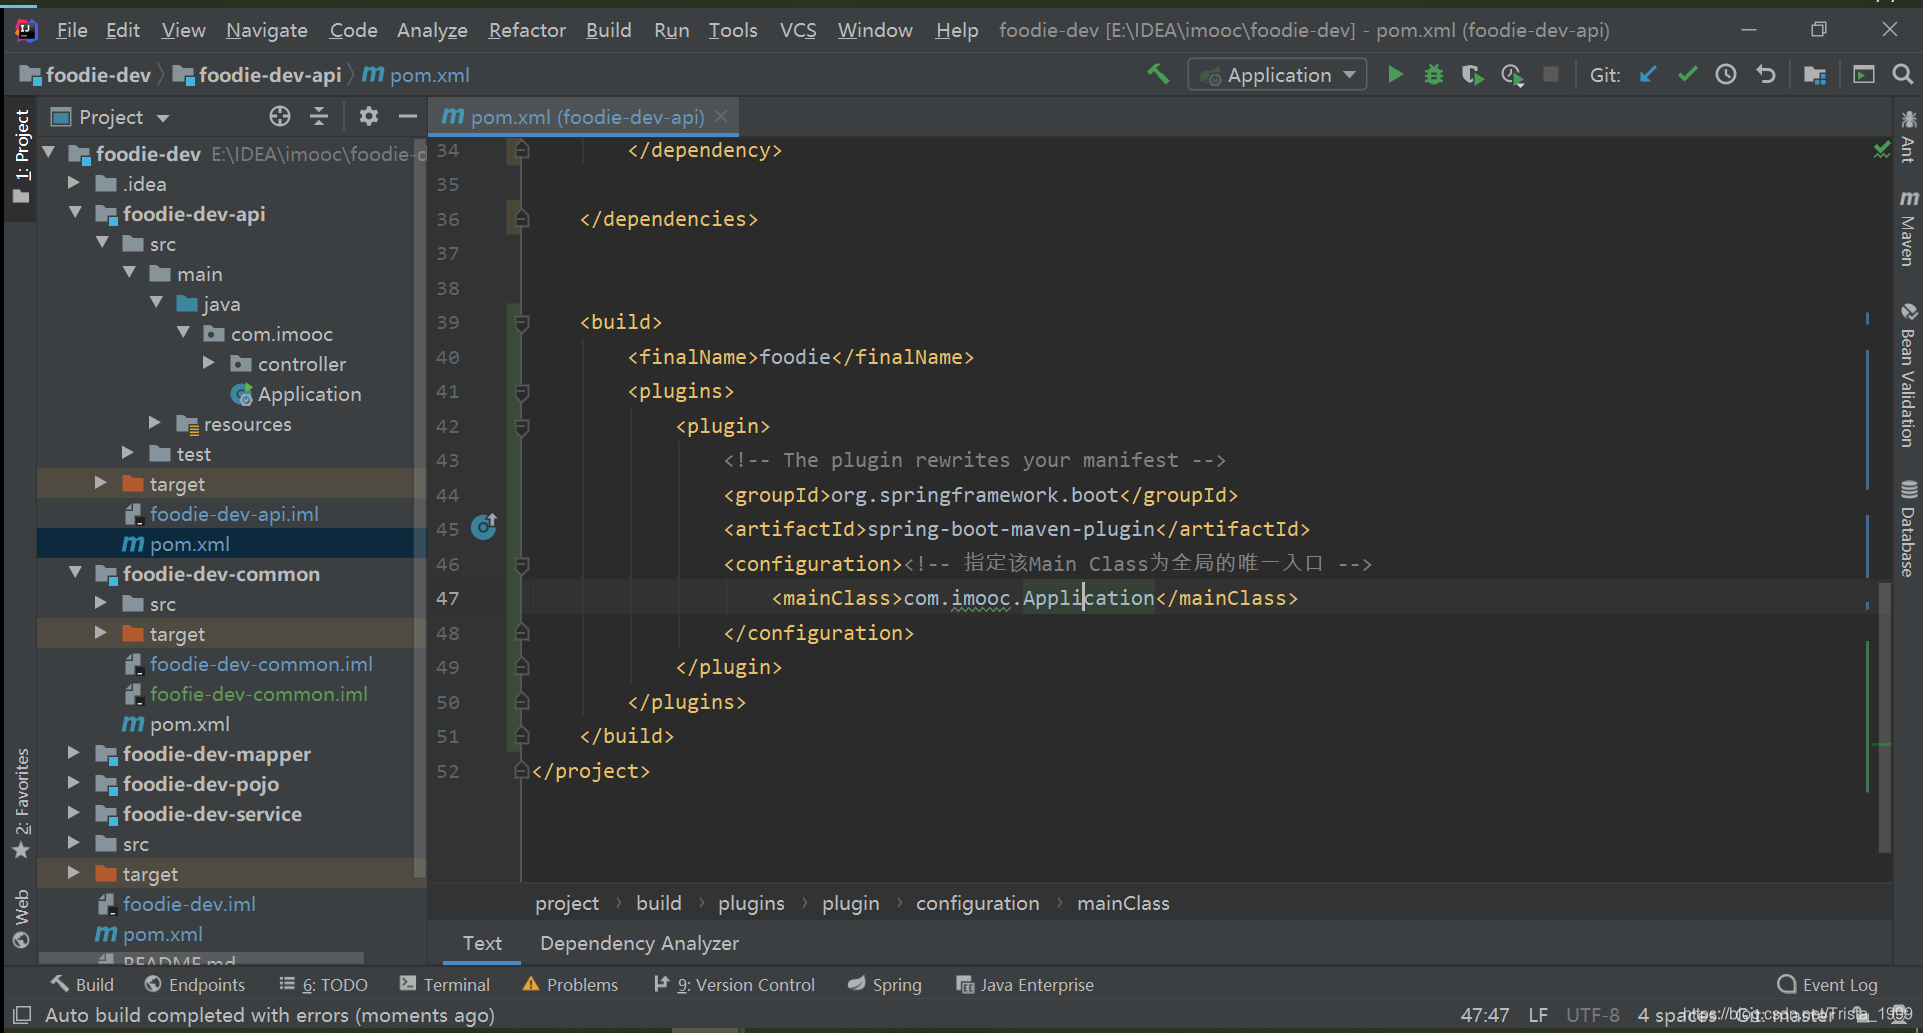
Task: Open the VCS menu
Action: [798, 30]
